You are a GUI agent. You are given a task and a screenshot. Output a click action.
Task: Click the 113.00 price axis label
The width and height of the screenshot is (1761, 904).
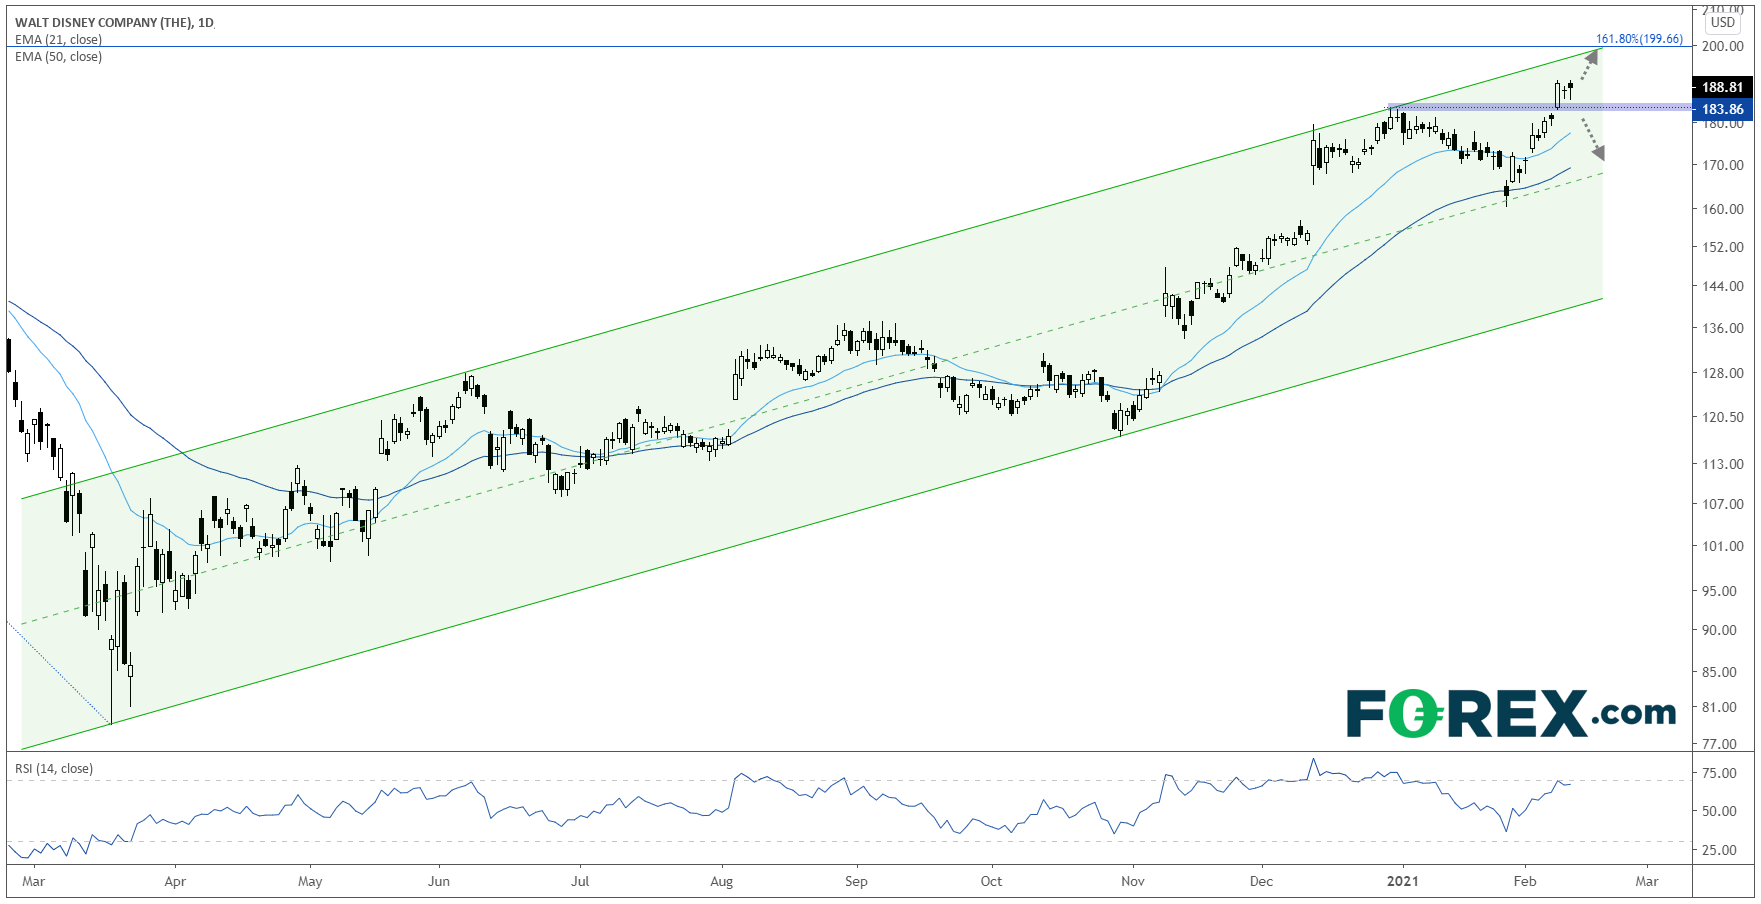coord(1723,464)
